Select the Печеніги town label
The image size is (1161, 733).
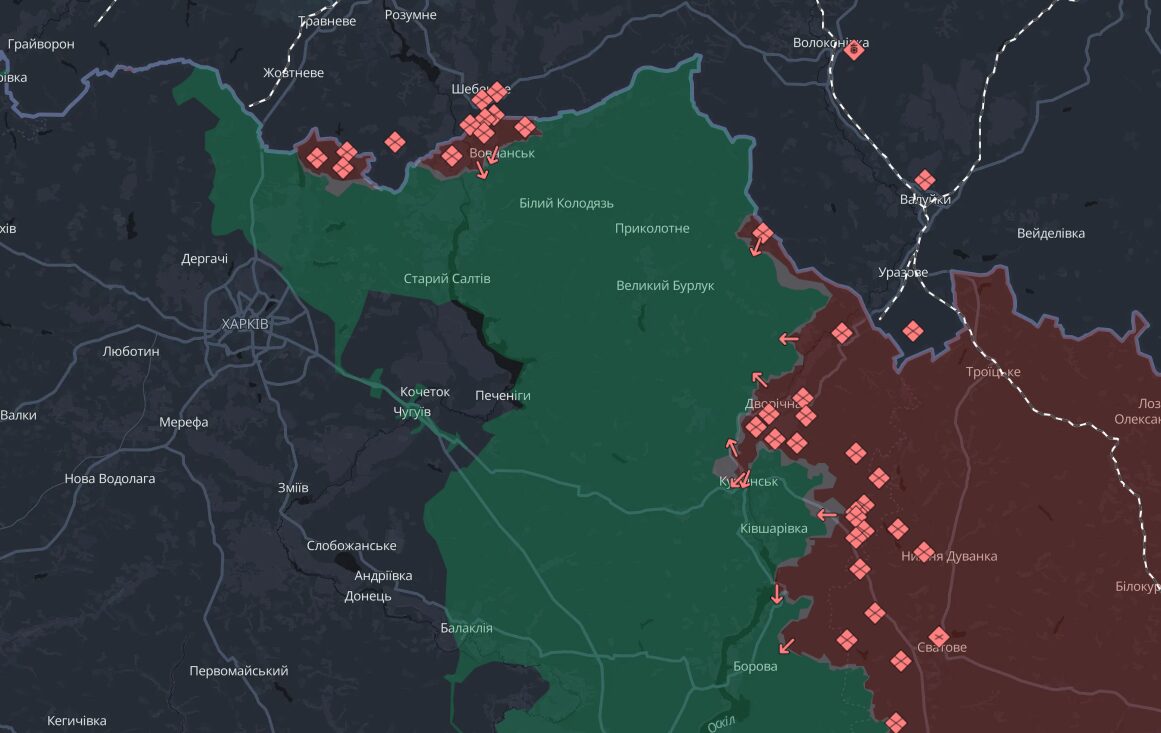(x=503, y=395)
